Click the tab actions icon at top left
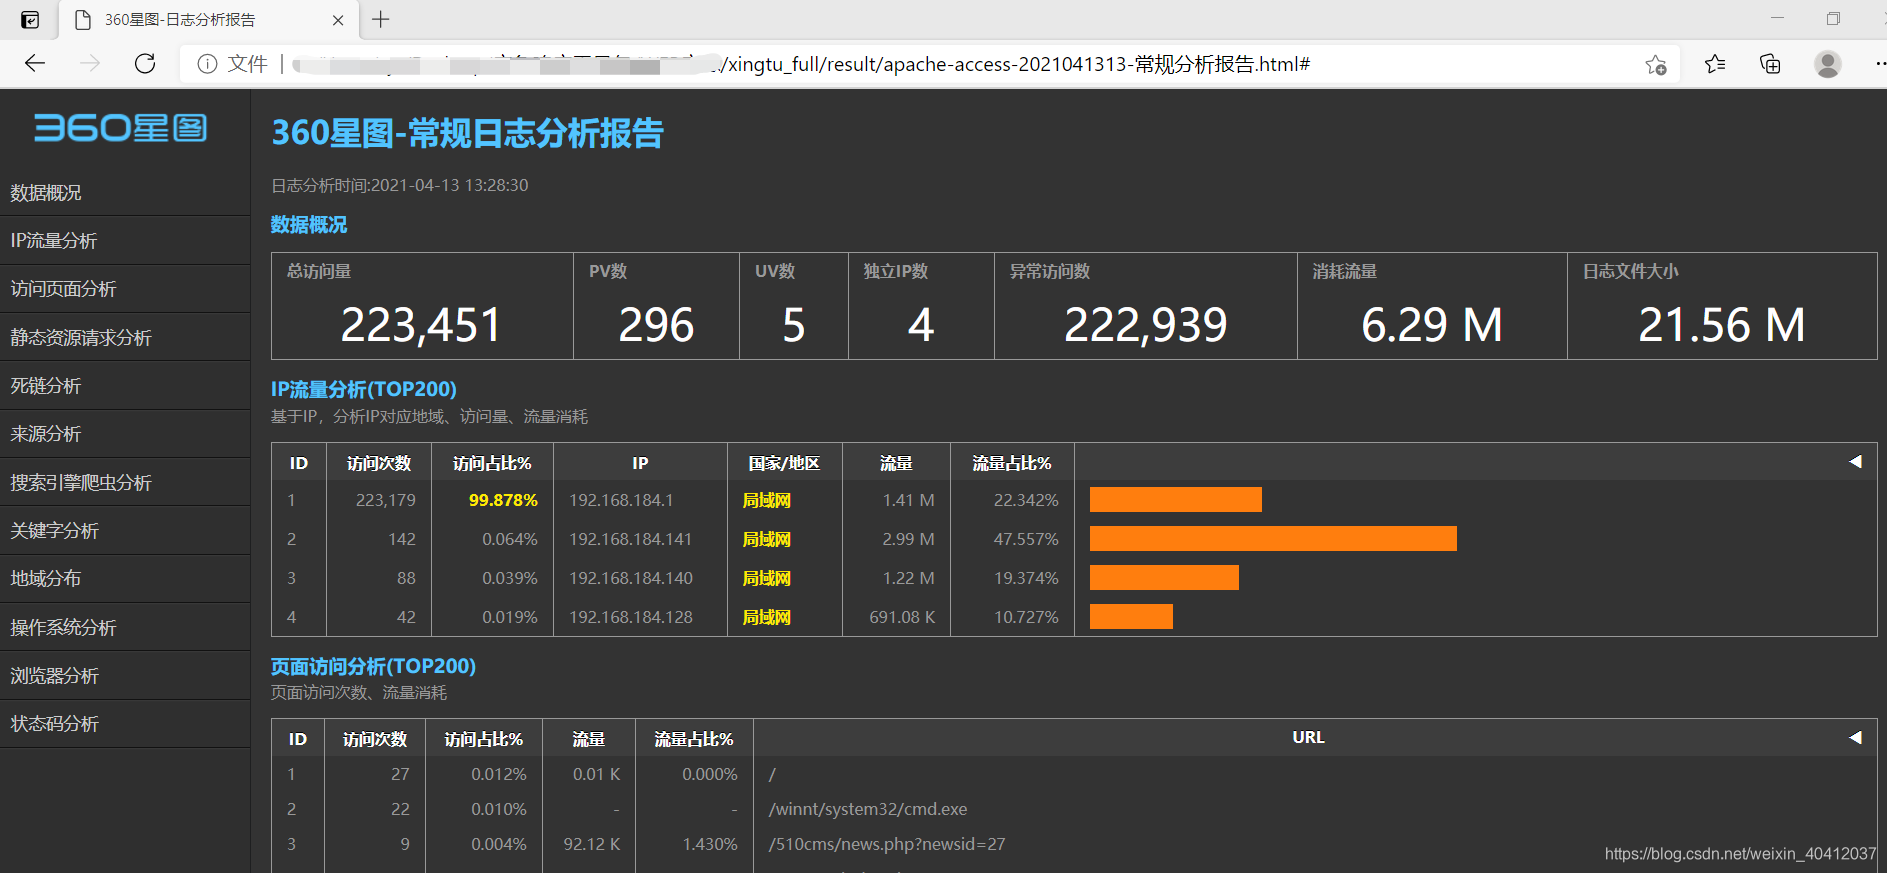1887x873 pixels. (30, 19)
